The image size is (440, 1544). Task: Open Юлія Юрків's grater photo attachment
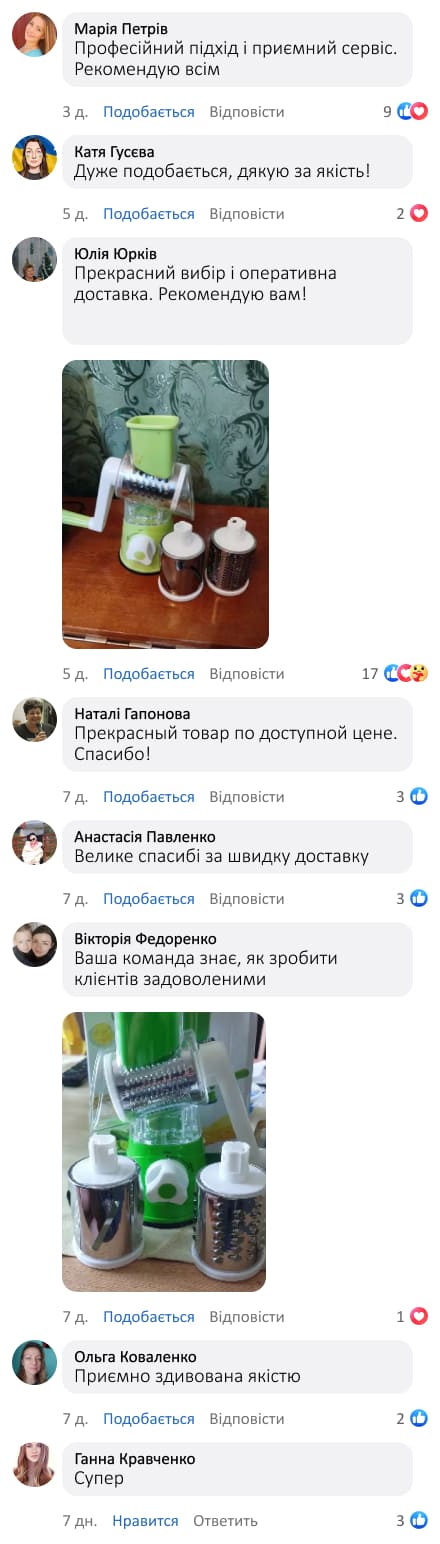pos(166,504)
